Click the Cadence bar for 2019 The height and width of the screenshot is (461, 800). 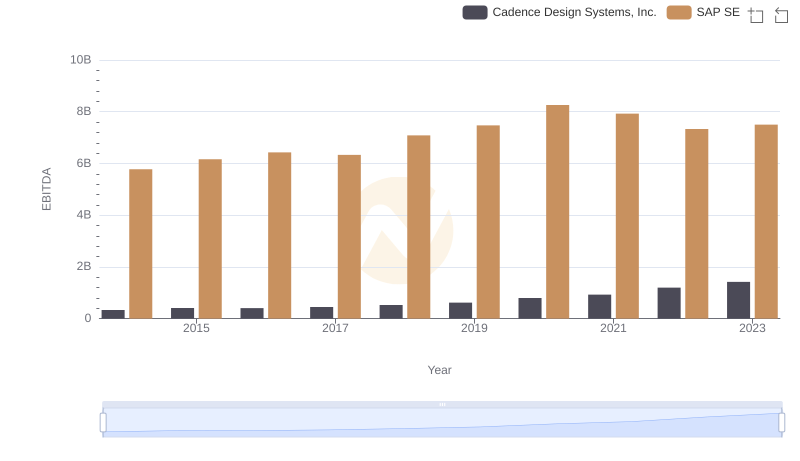coord(461,311)
